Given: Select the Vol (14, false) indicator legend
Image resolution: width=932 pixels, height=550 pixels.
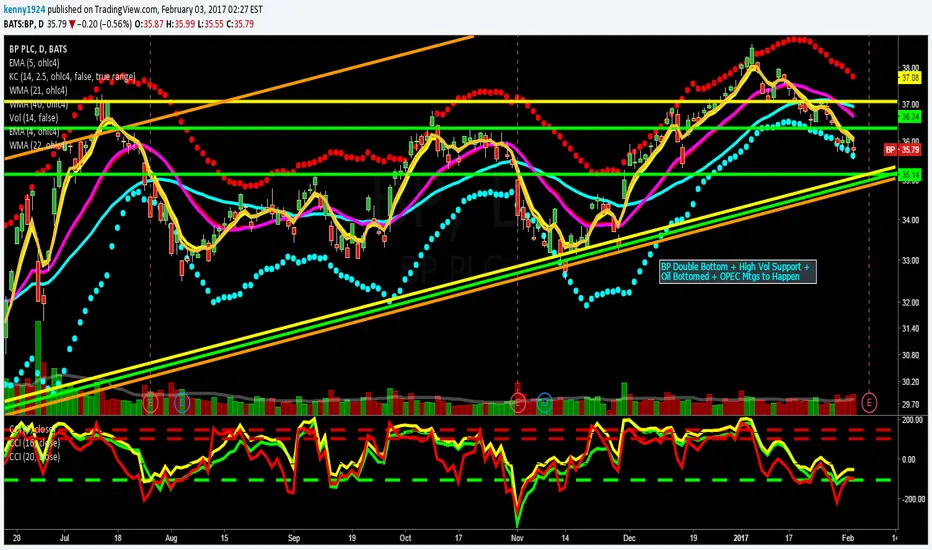Looking at the screenshot, I should pos(33,118).
